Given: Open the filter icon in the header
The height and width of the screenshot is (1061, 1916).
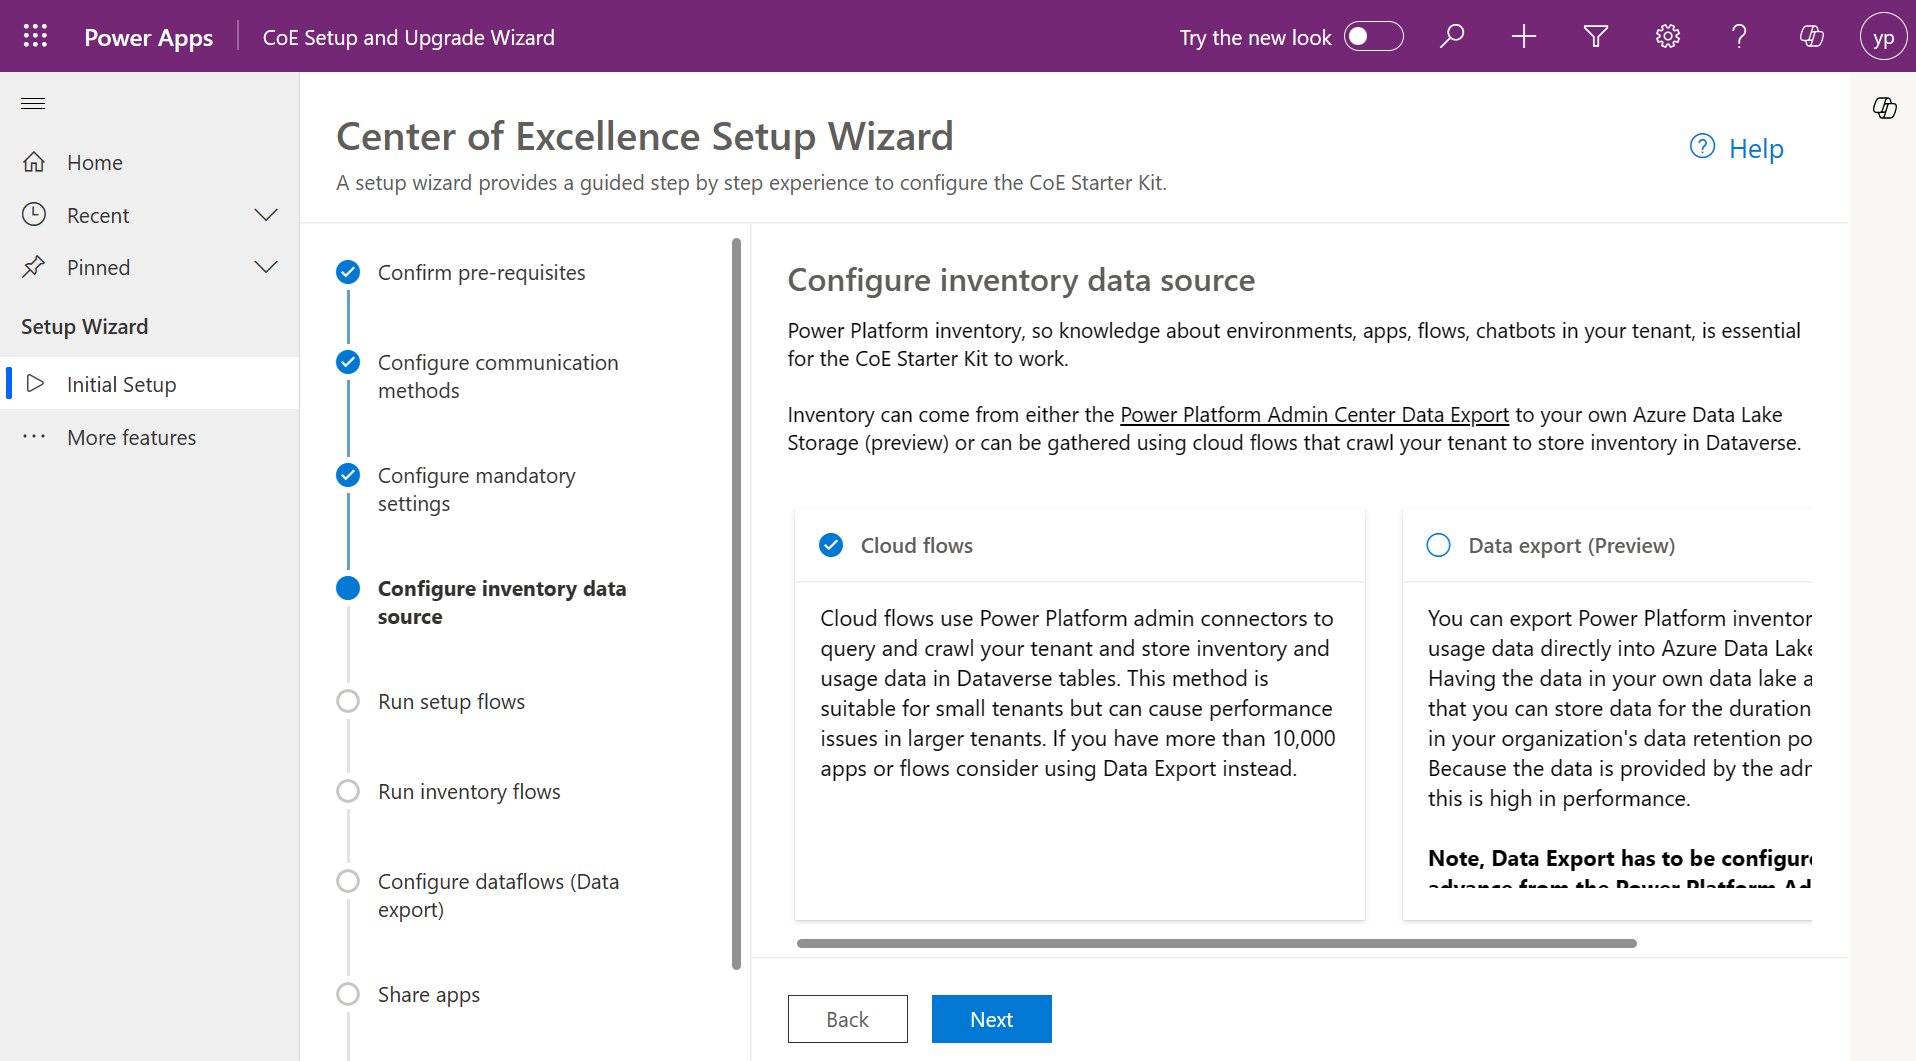Looking at the screenshot, I should pos(1595,36).
